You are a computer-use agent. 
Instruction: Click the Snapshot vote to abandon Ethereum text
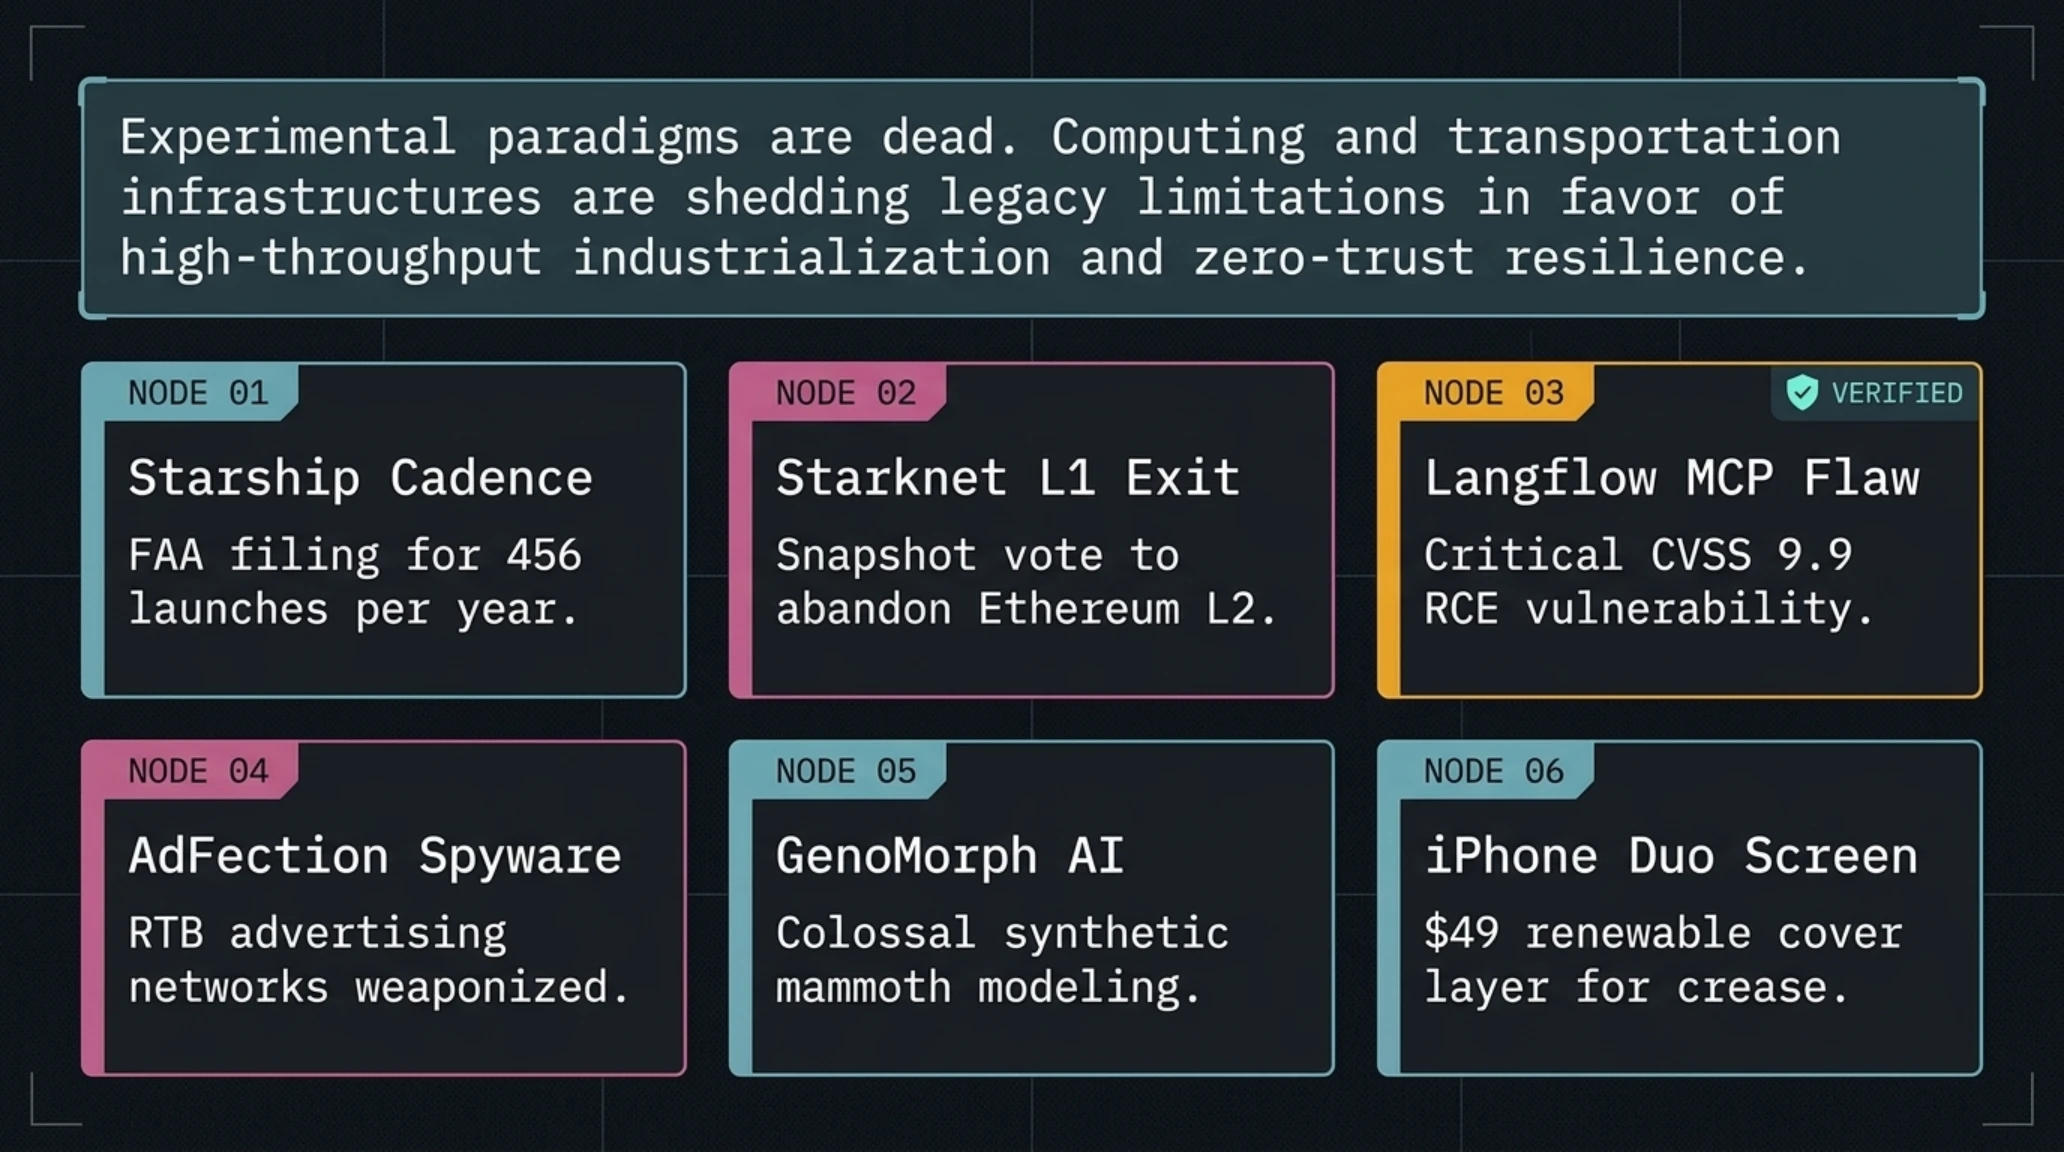pos(1027,582)
